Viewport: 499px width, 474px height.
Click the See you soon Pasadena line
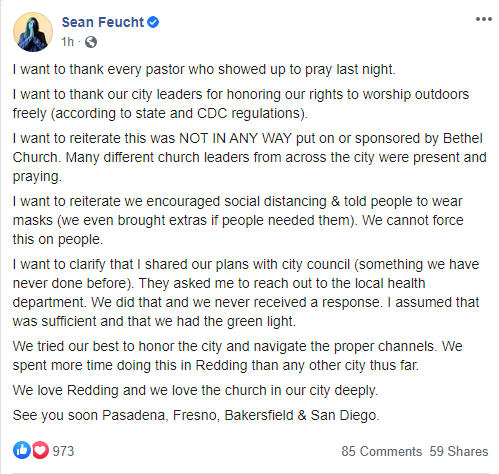196,416
